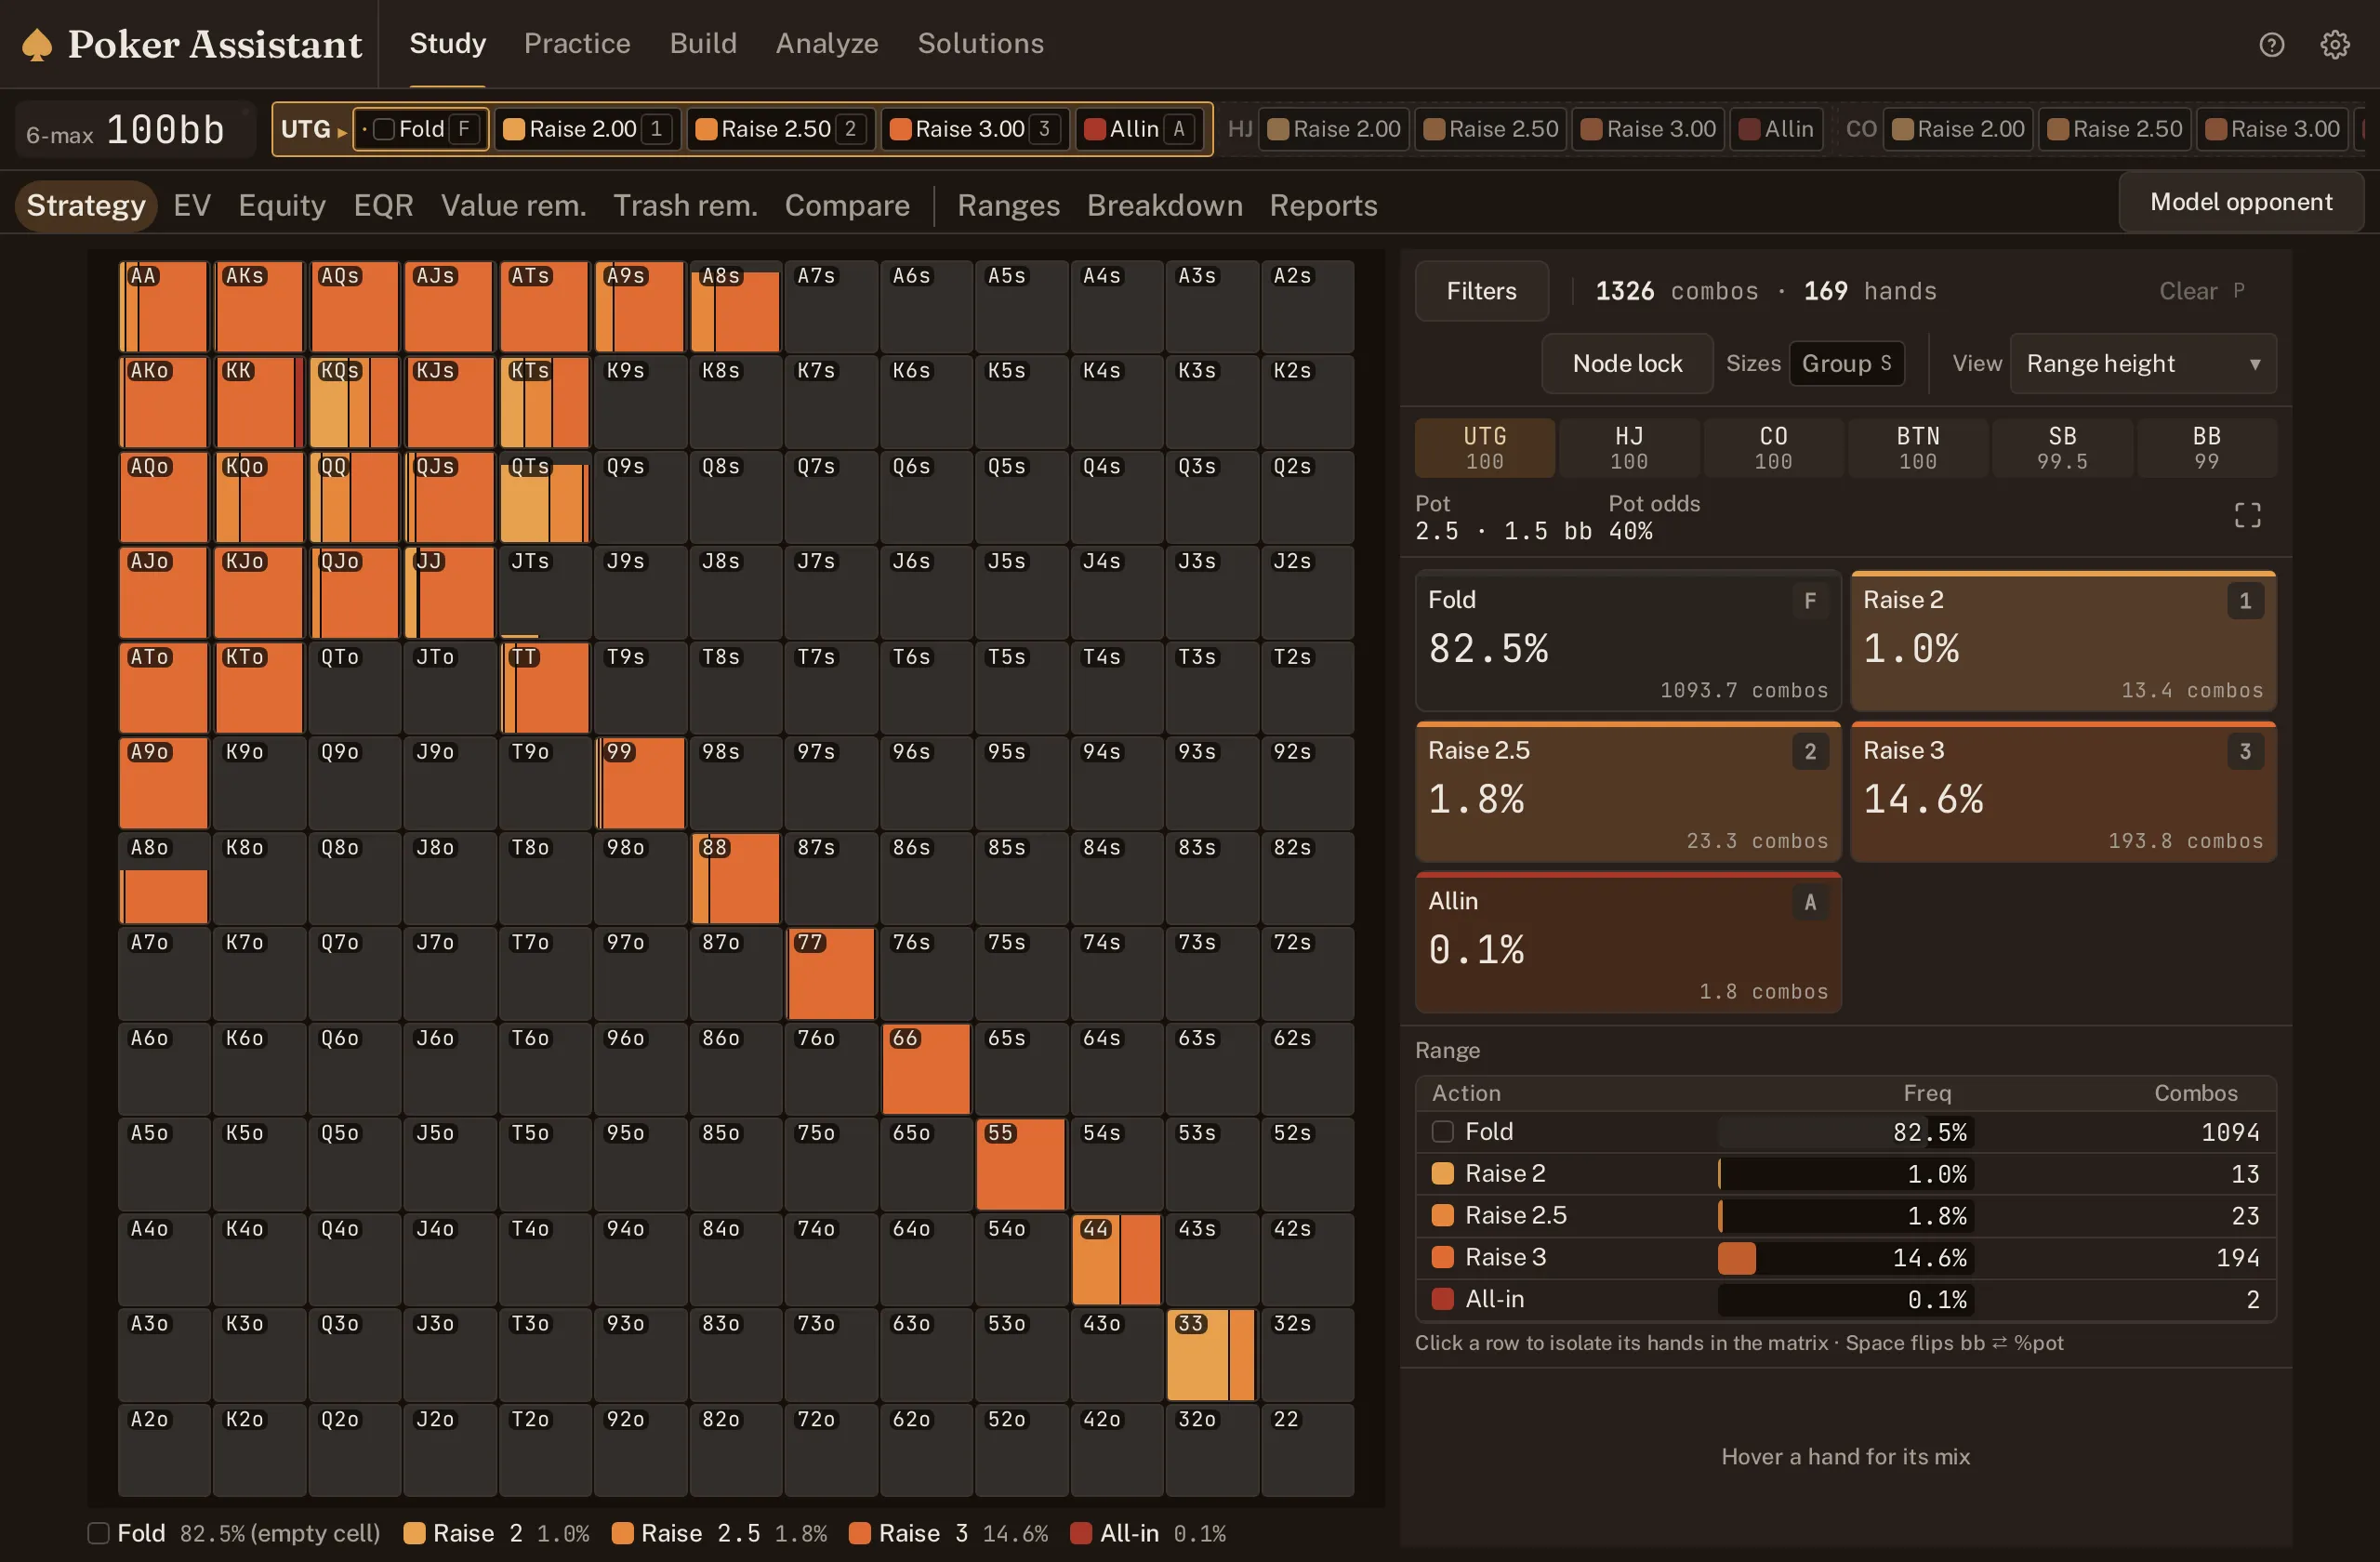
Task: Toggle the Fold checkbox in Range table
Action: click(1442, 1131)
